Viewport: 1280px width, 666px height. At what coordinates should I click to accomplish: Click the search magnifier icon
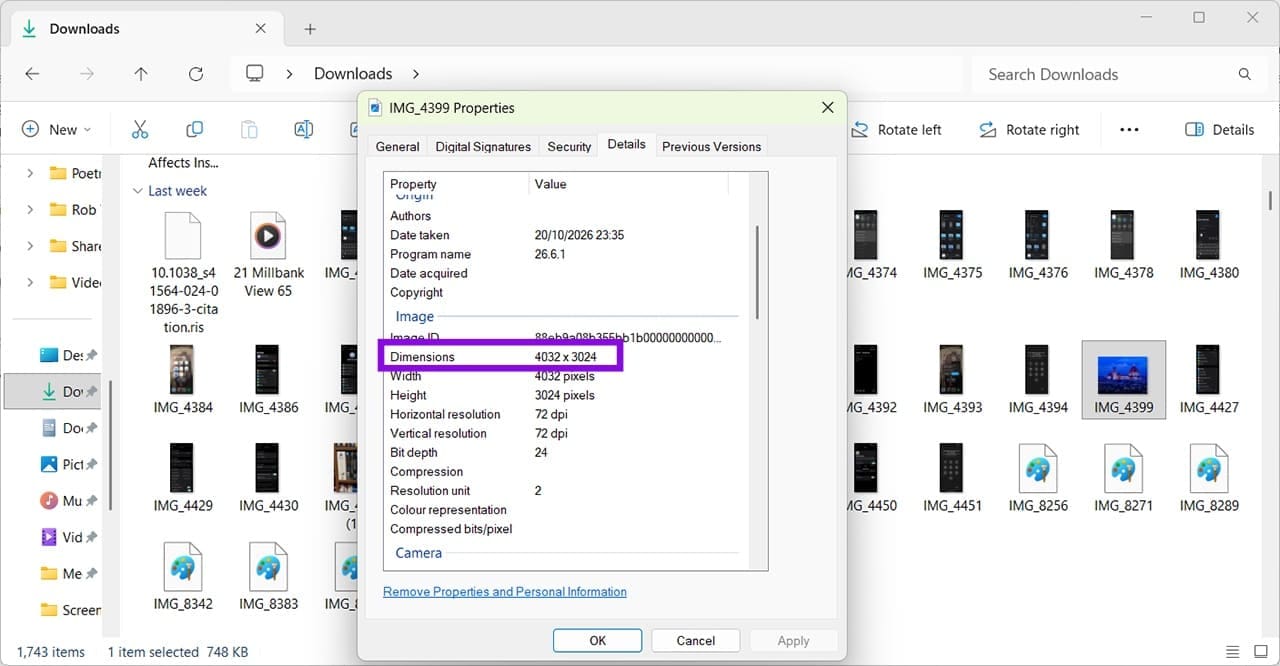(1245, 74)
